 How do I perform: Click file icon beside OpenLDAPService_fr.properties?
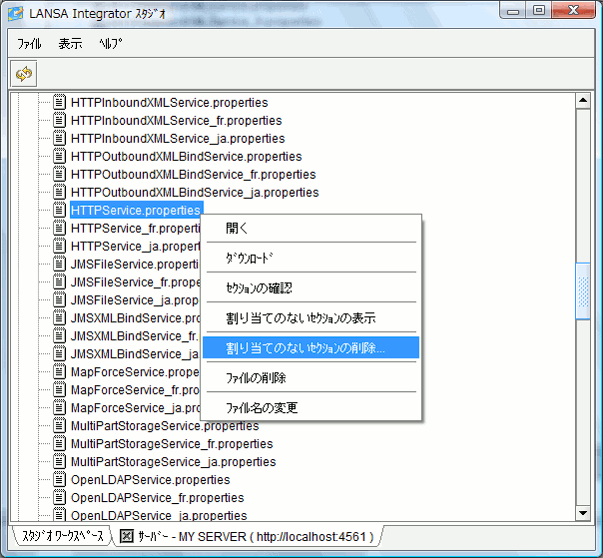pos(59,497)
